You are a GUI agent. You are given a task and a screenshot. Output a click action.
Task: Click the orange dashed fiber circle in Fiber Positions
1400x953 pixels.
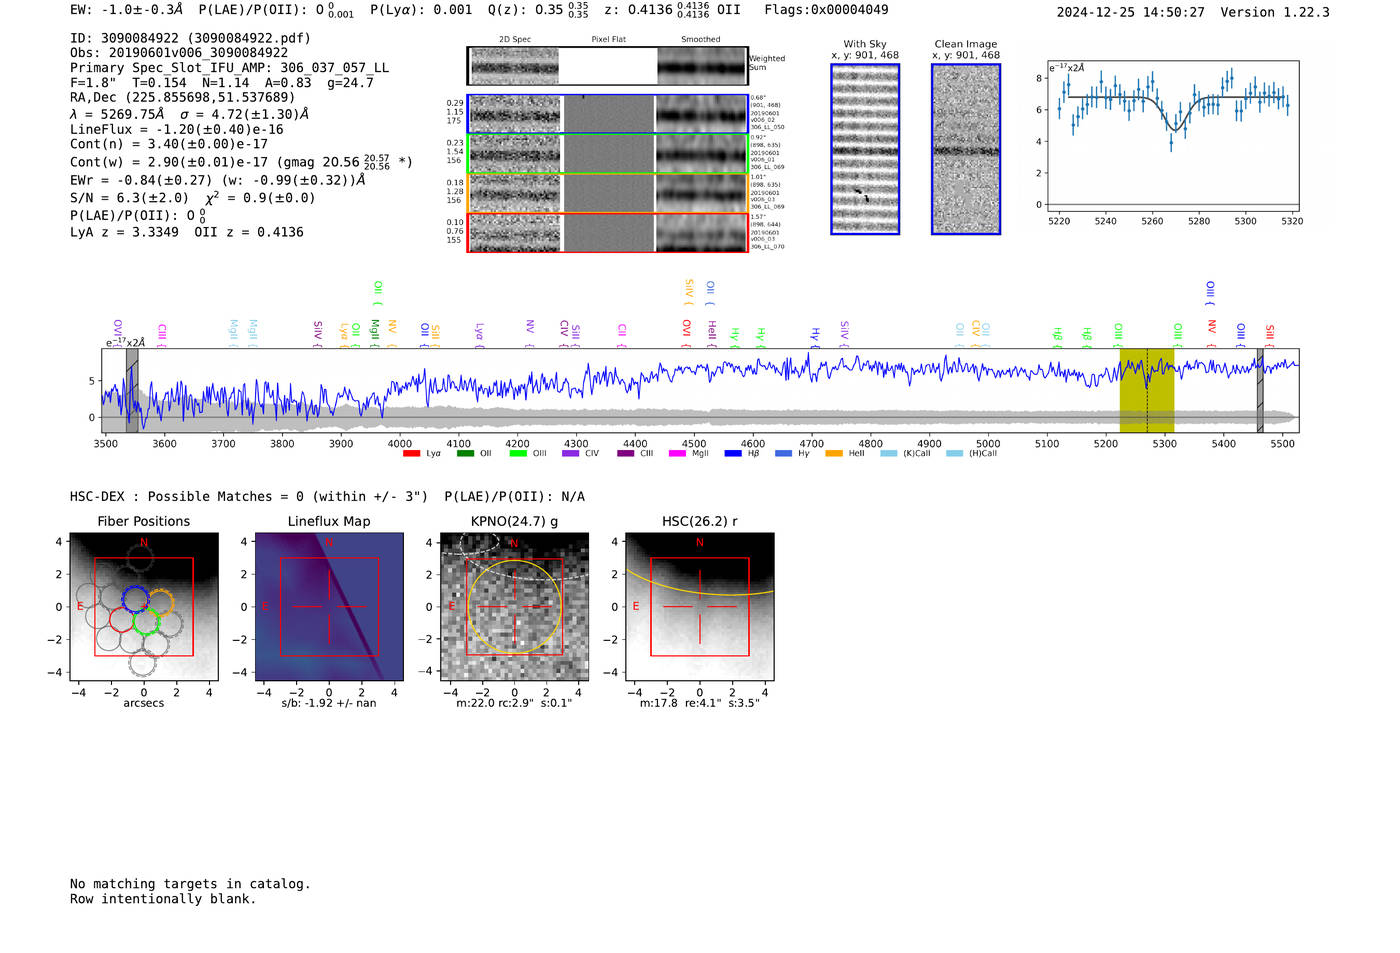tap(160, 604)
